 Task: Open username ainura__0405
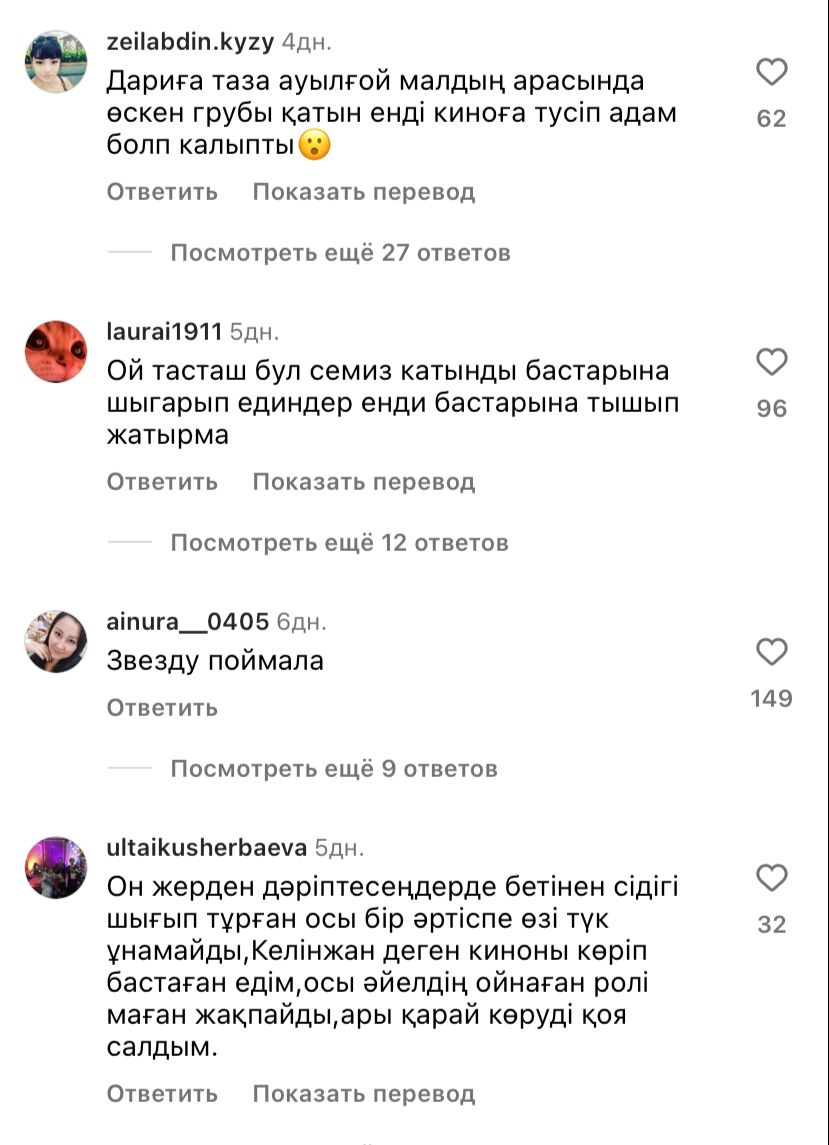tap(188, 621)
